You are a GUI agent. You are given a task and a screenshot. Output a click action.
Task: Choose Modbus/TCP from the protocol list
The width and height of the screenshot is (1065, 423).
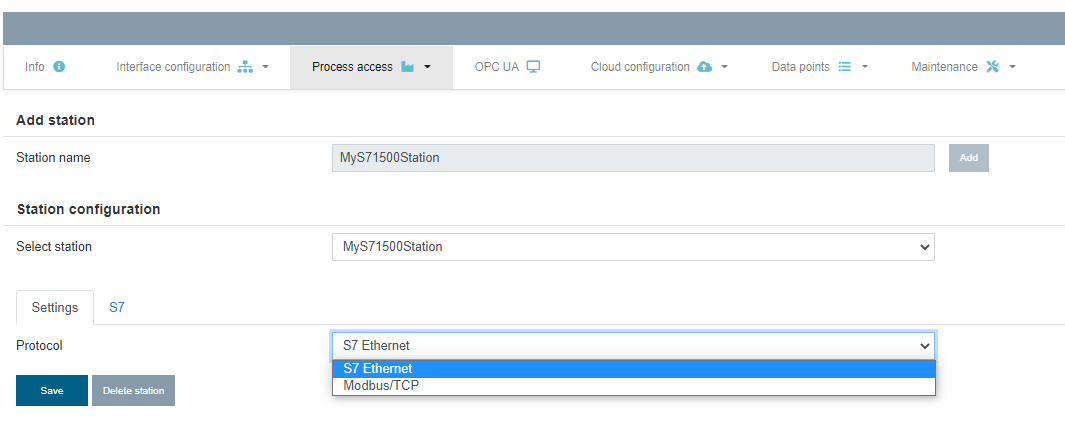[x=634, y=386]
